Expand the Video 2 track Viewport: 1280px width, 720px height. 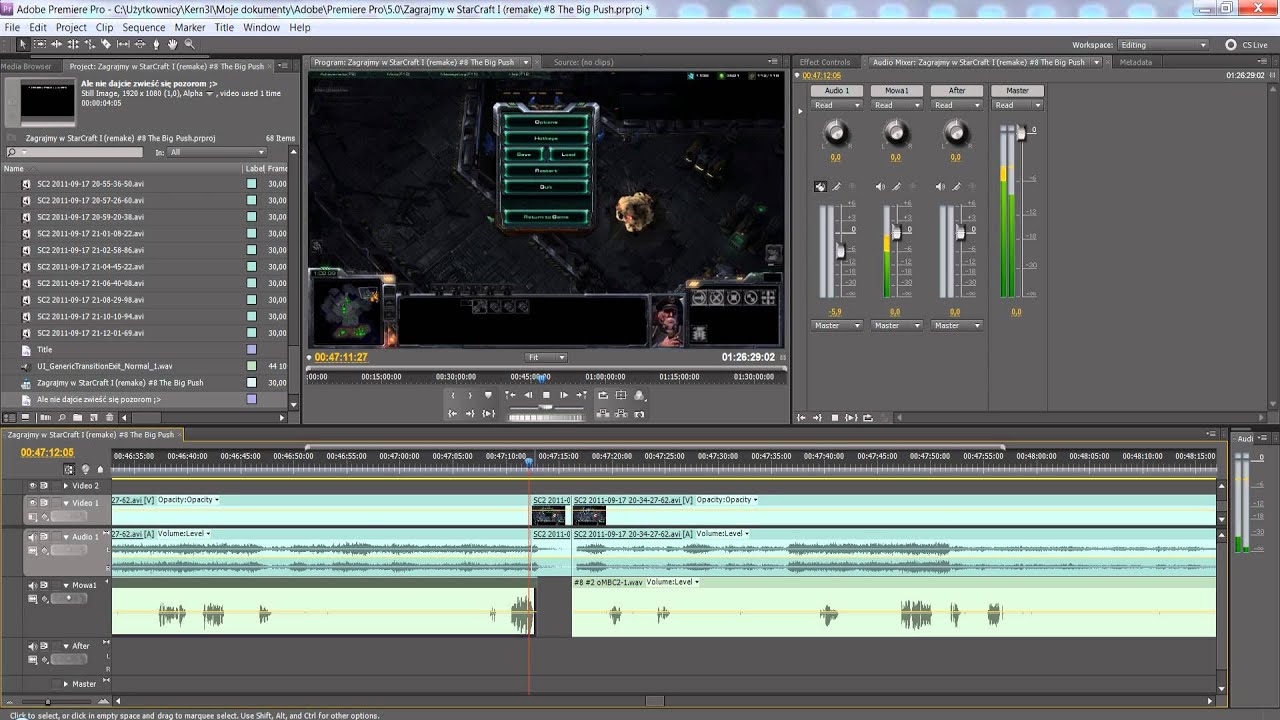tap(66, 486)
